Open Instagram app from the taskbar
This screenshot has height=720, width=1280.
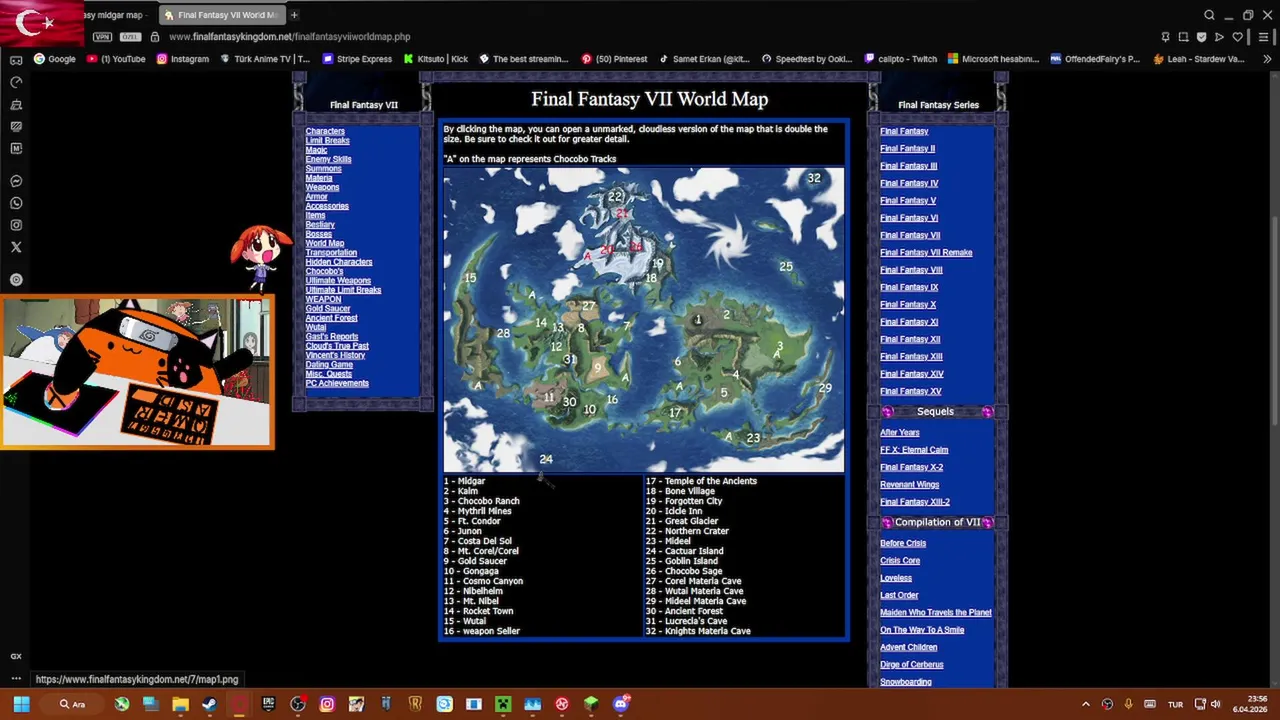(x=327, y=704)
